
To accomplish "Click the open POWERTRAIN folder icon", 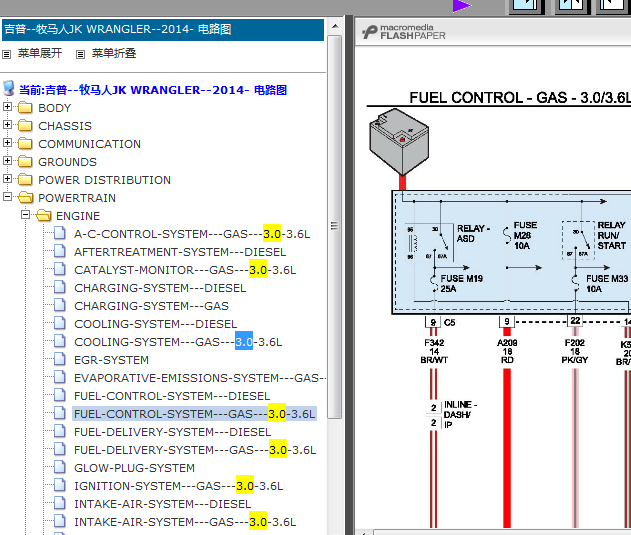I will pyautogui.click(x=26, y=197).
